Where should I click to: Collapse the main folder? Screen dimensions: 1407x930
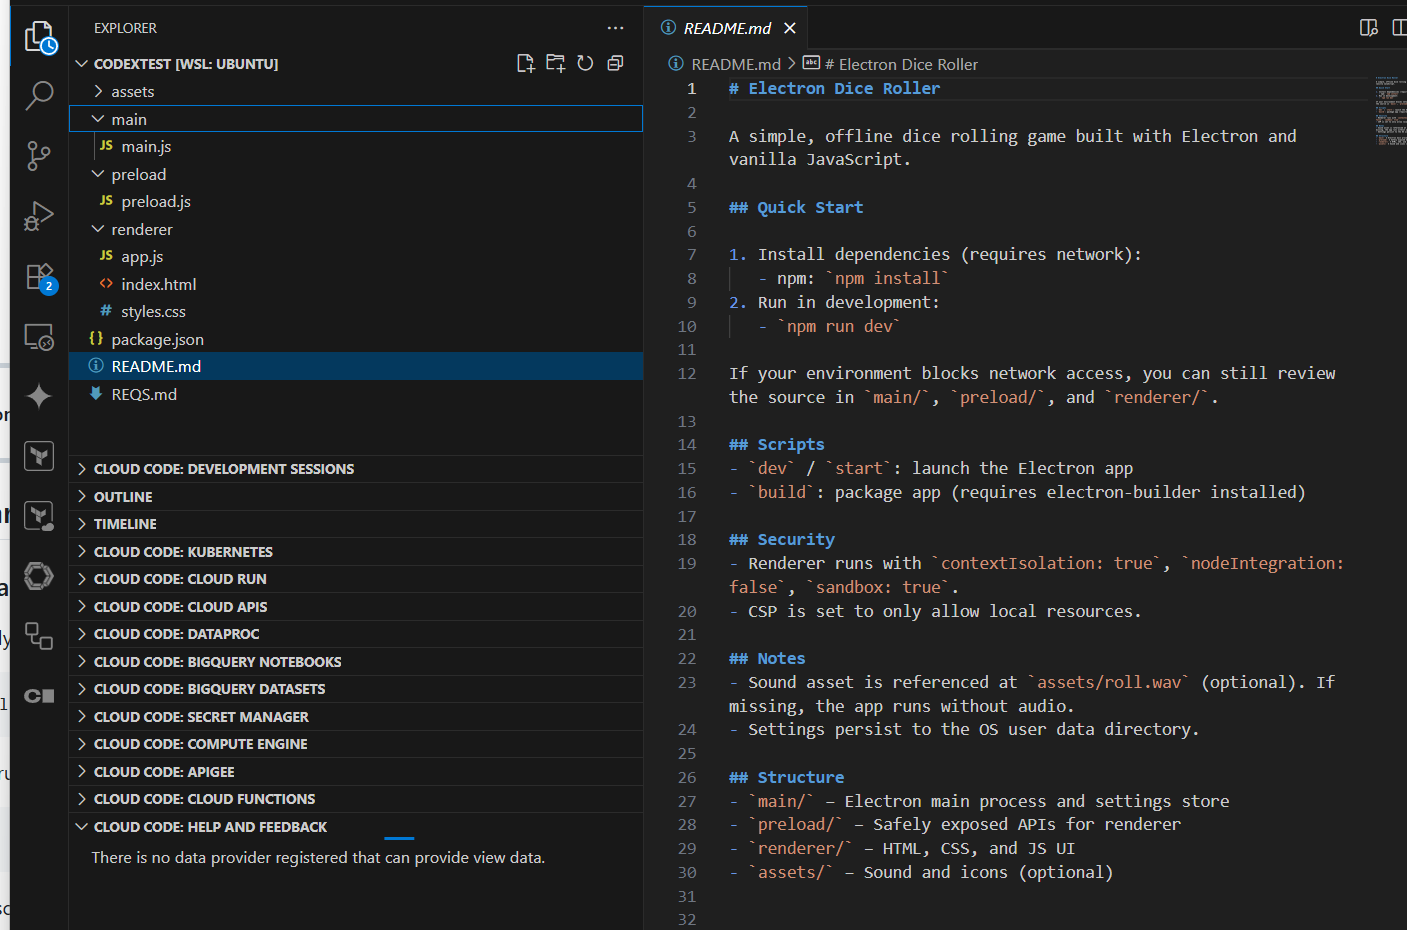356,119
